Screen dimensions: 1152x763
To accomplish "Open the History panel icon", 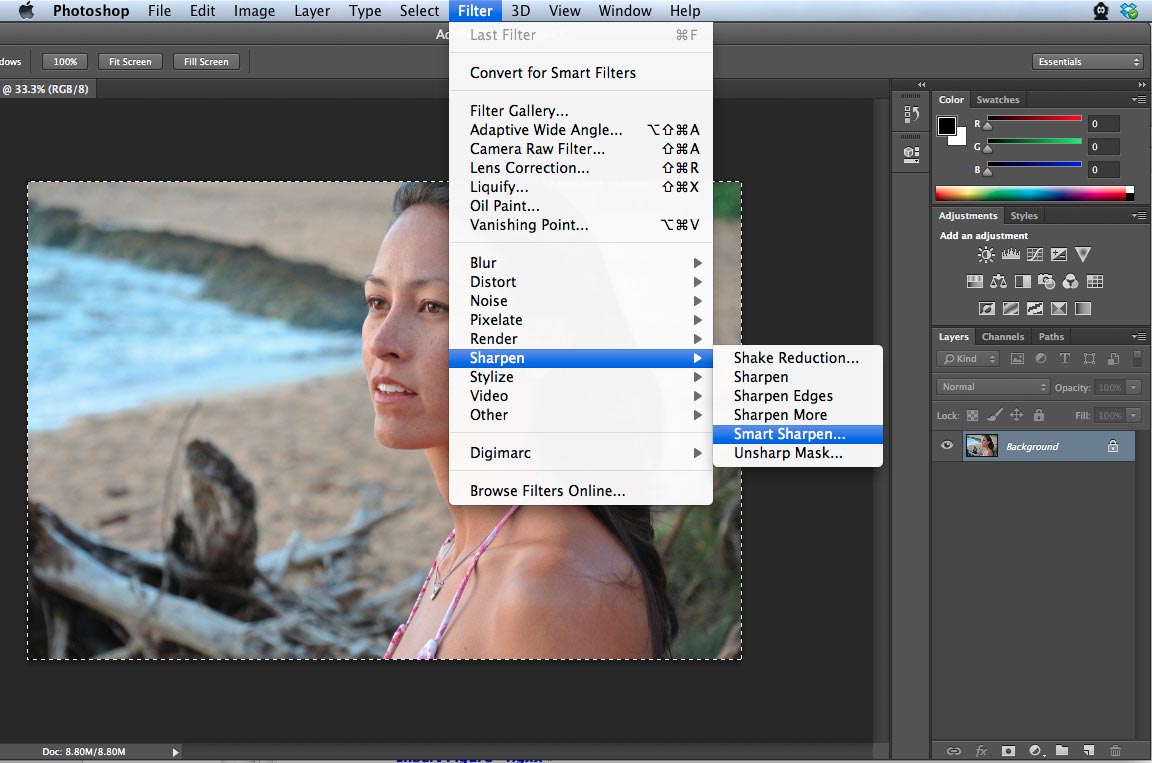I will pyautogui.click(x=911, y=114).
